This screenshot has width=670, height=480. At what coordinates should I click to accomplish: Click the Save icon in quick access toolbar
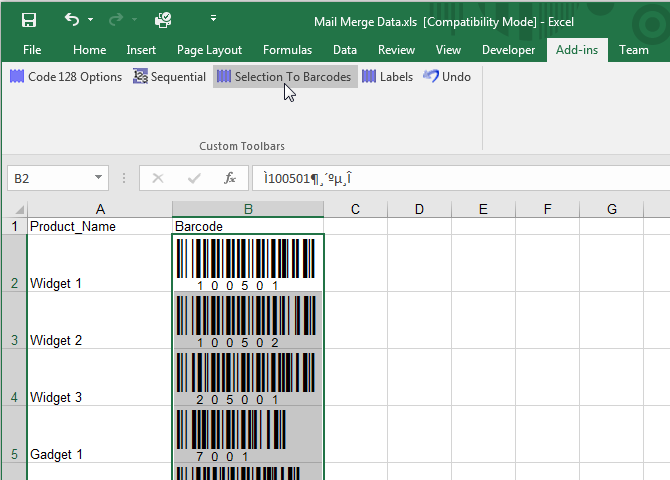point(29,20)
